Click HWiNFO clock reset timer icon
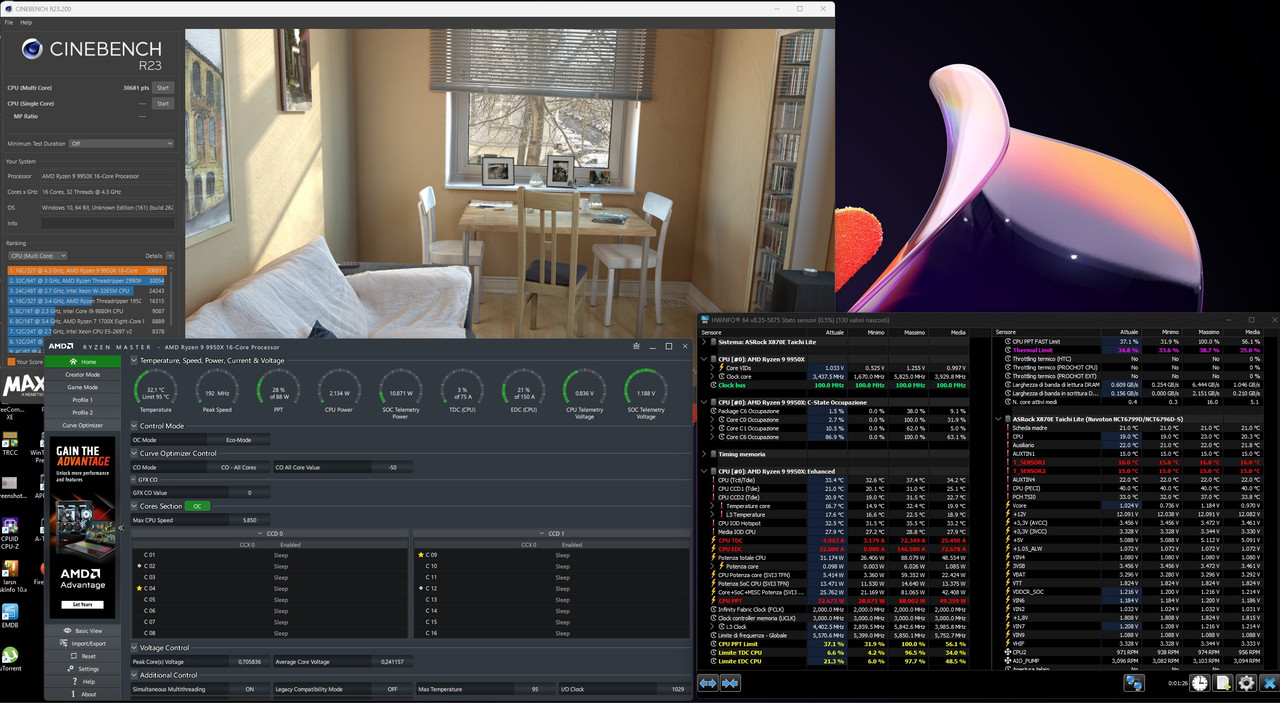This screenshot has width=1280, height=703. (1198, 683)
